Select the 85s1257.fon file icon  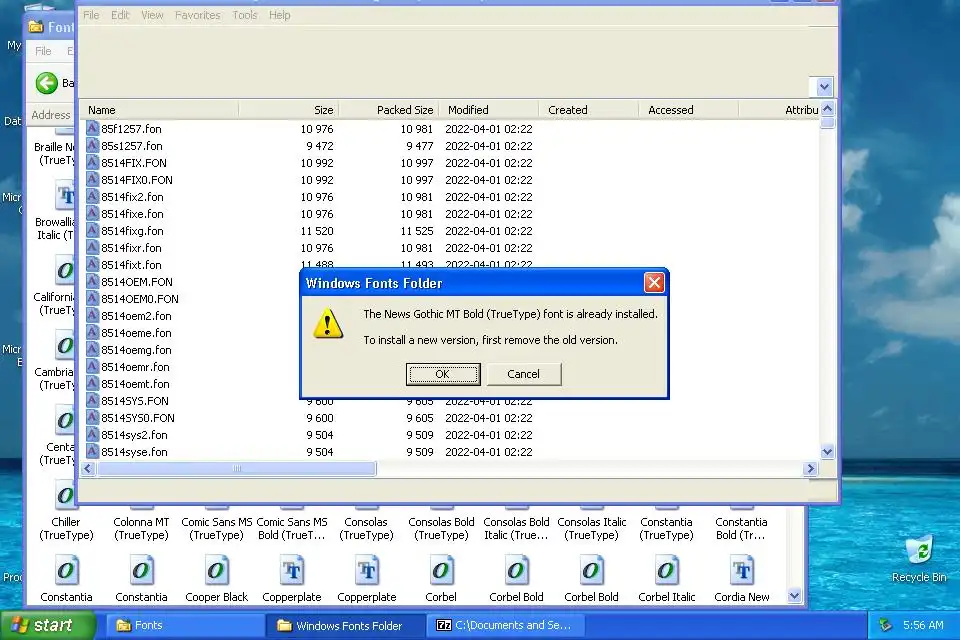coord(92,146)
